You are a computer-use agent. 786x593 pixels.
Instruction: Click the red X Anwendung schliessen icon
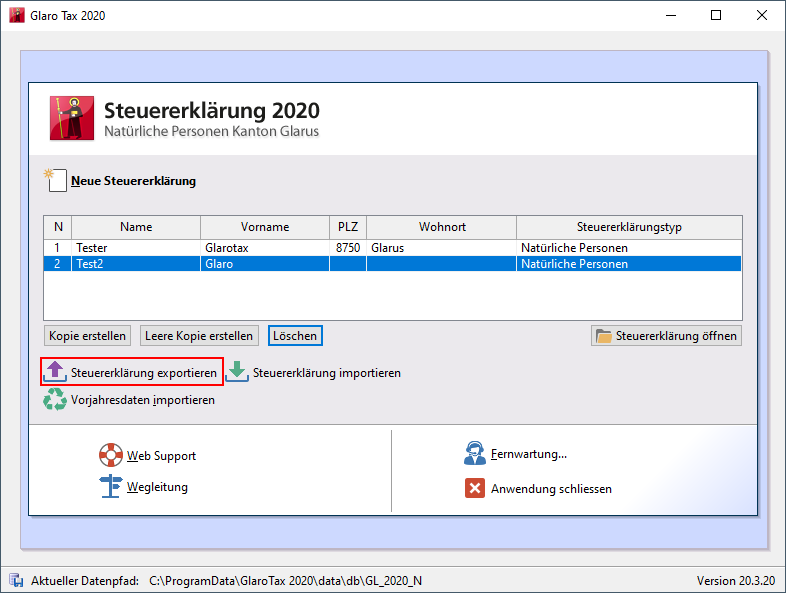[x=475, y=488]
